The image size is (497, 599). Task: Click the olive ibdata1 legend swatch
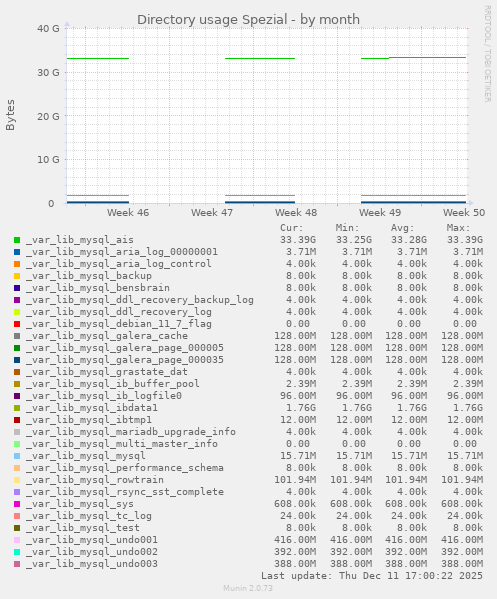click(x=17, y=408)
